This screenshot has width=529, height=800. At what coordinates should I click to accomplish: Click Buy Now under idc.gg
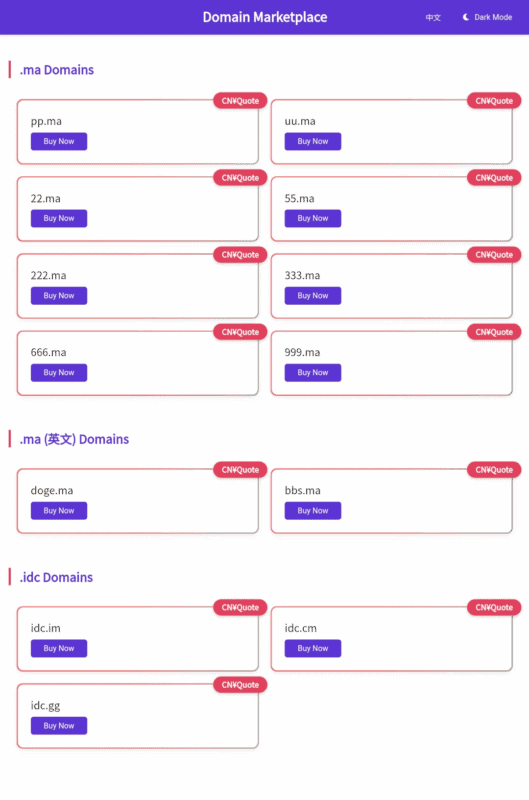(59, 726)
